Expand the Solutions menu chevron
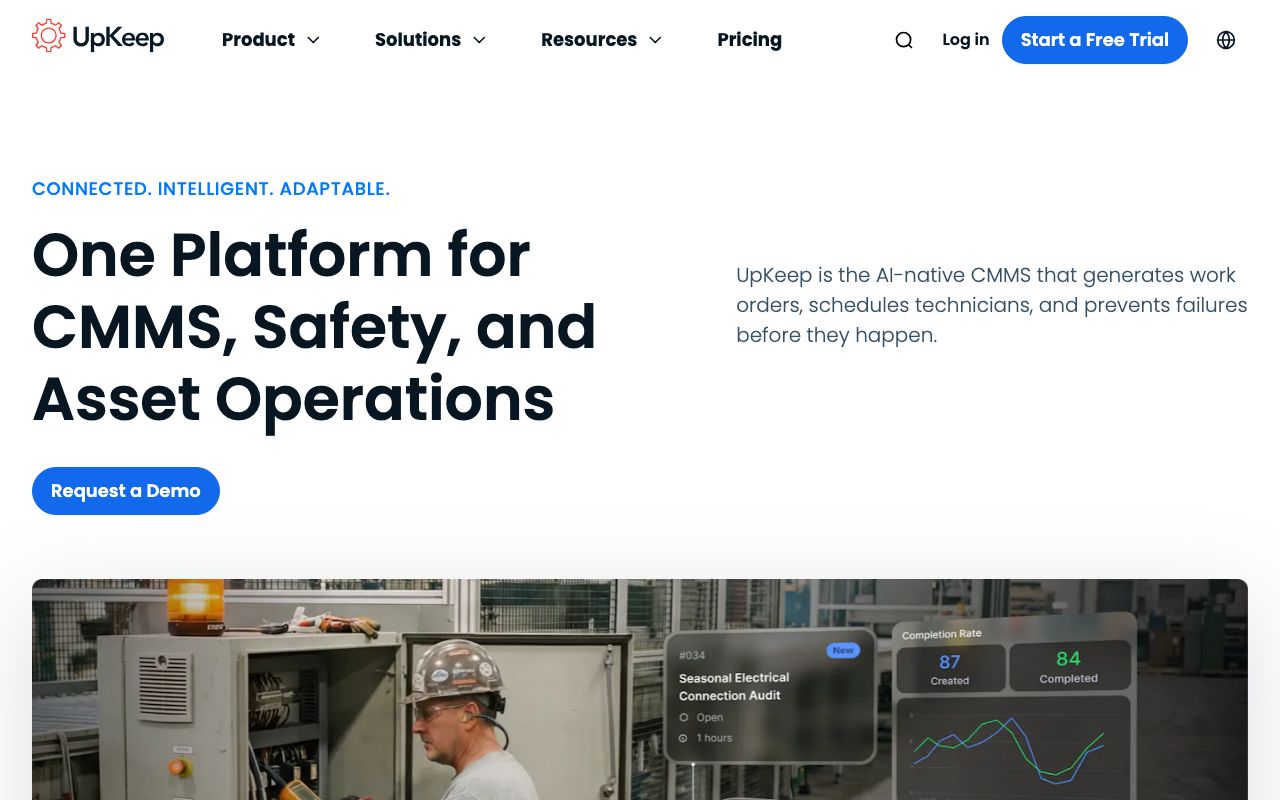The height and width of the screenshot is (800, 1280). click(479, 40)
